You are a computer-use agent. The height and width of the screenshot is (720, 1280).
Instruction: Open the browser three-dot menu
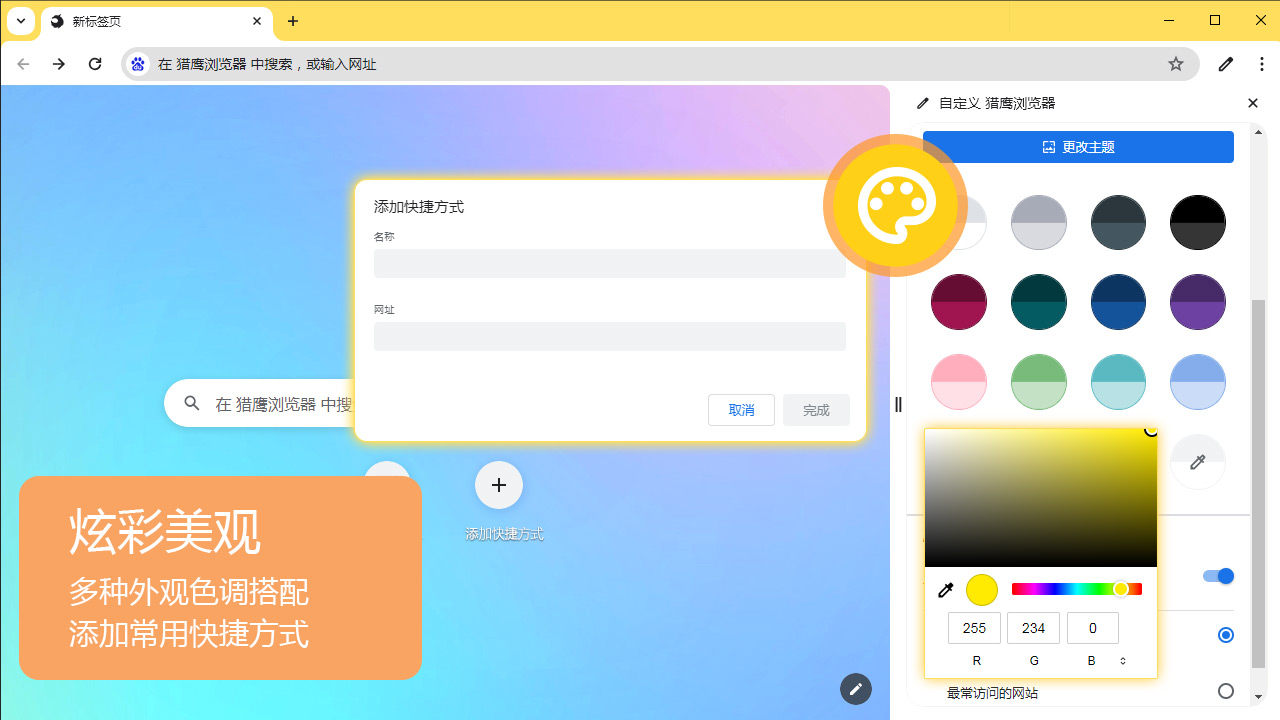pyautogui.click(x=1264, y=64)
